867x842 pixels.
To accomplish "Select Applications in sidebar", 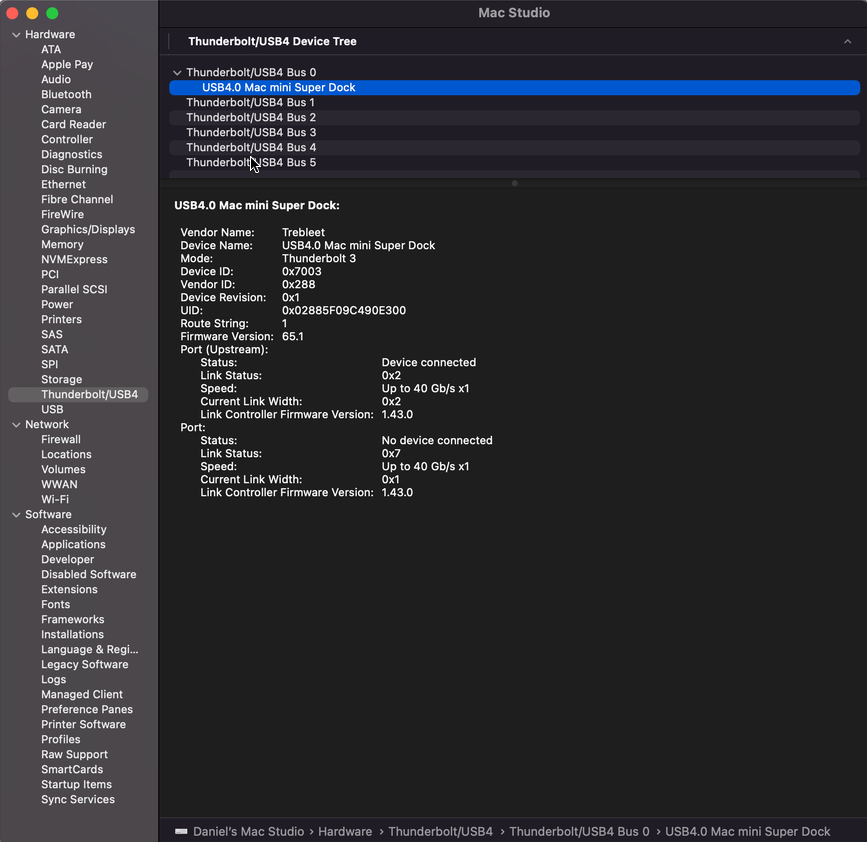I will click(73, 545).
